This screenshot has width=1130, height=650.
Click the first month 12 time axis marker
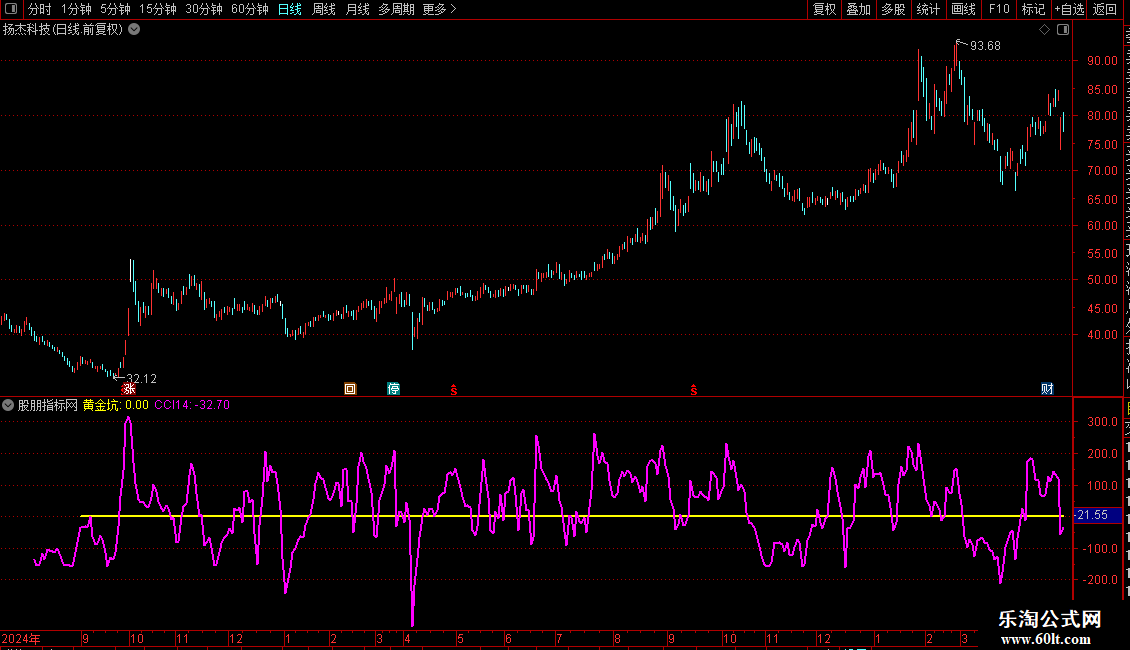236,638
